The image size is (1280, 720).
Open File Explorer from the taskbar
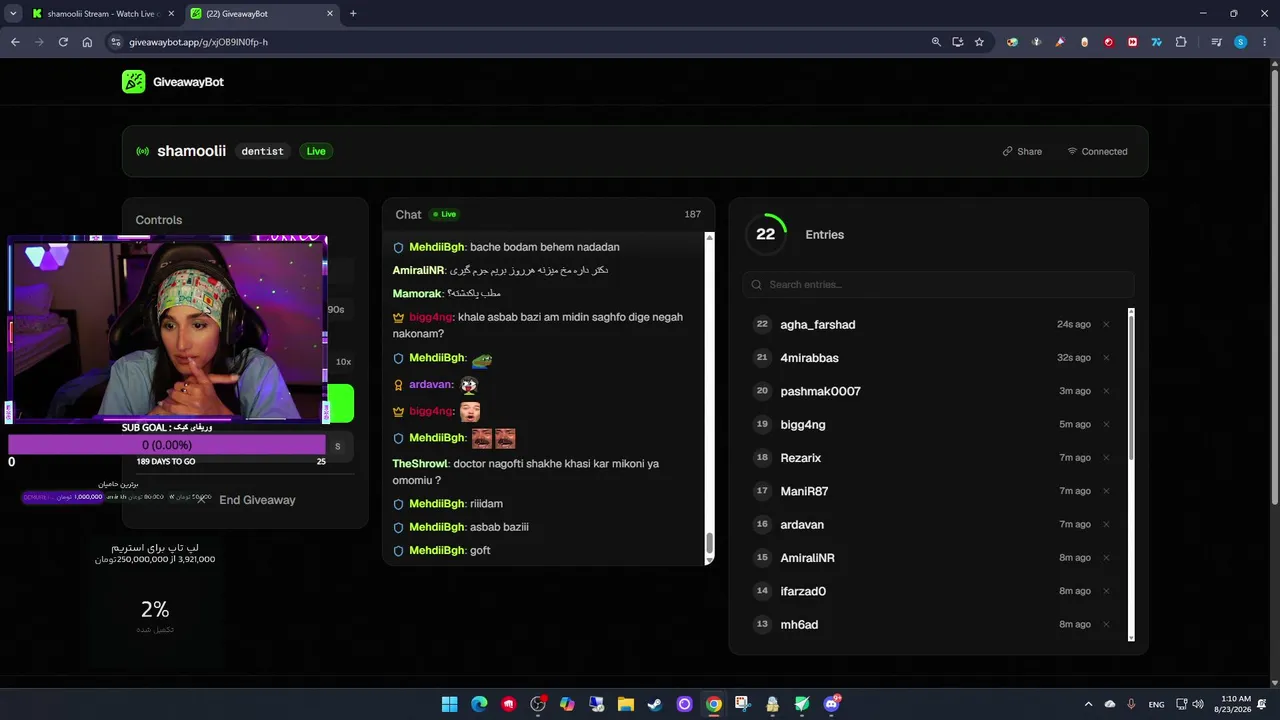pos(625,704)
